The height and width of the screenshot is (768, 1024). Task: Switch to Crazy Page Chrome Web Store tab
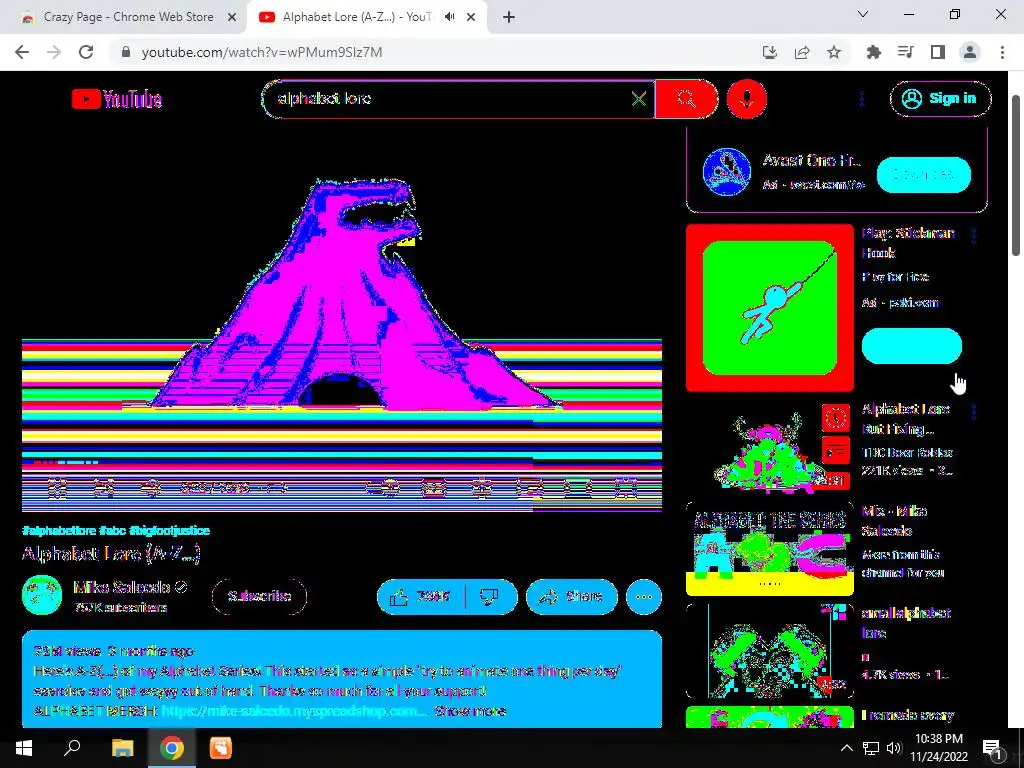click(128, 17)
